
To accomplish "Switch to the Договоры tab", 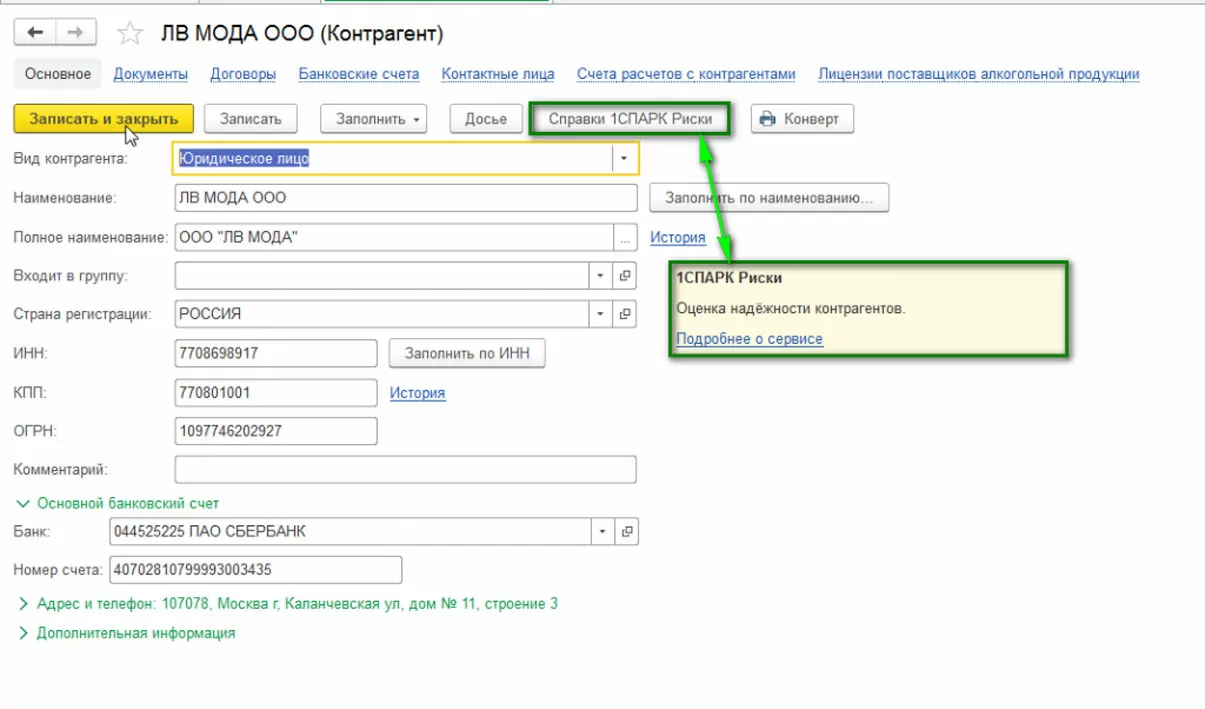I will pyautogui.click(x=243, y=74).
